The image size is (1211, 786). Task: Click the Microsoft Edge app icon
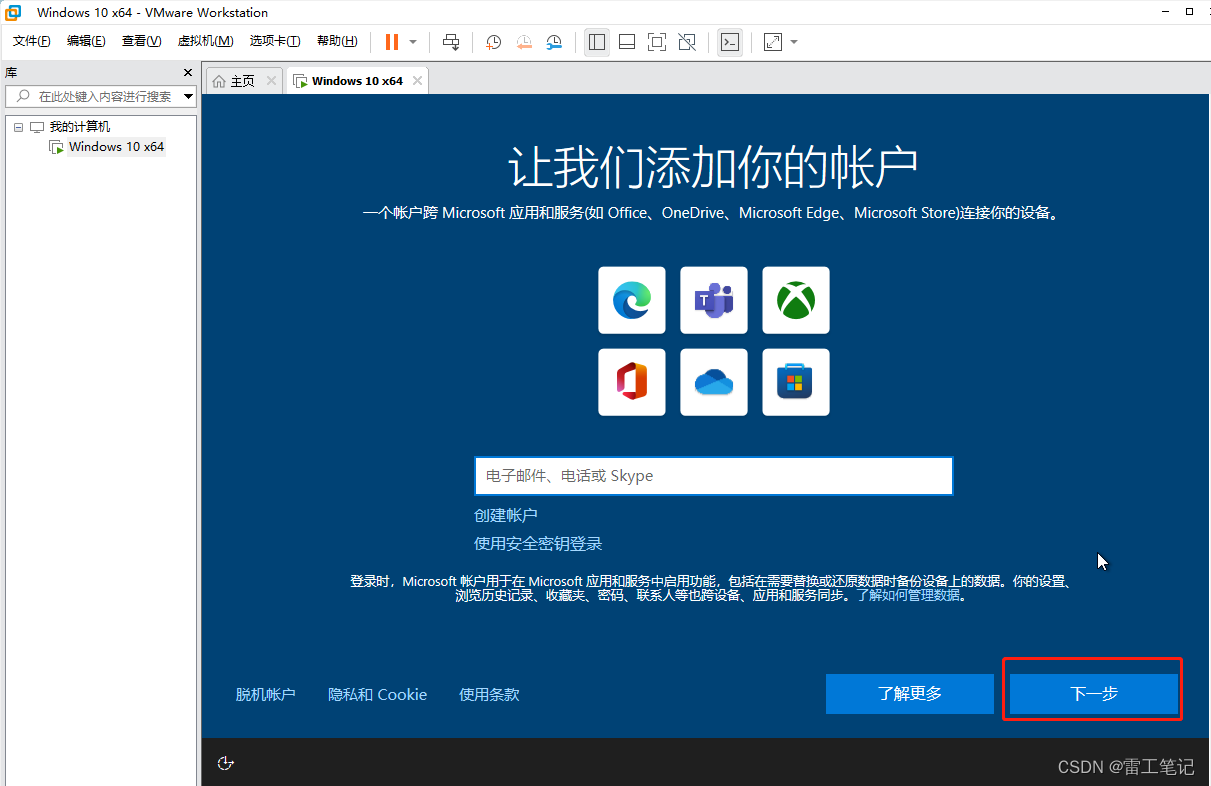click(632, 300)
